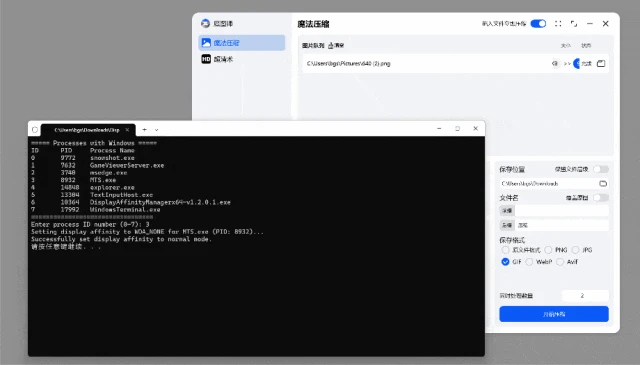Click the four-corner fullscreen icon in compression window

(x=558, y=24)
